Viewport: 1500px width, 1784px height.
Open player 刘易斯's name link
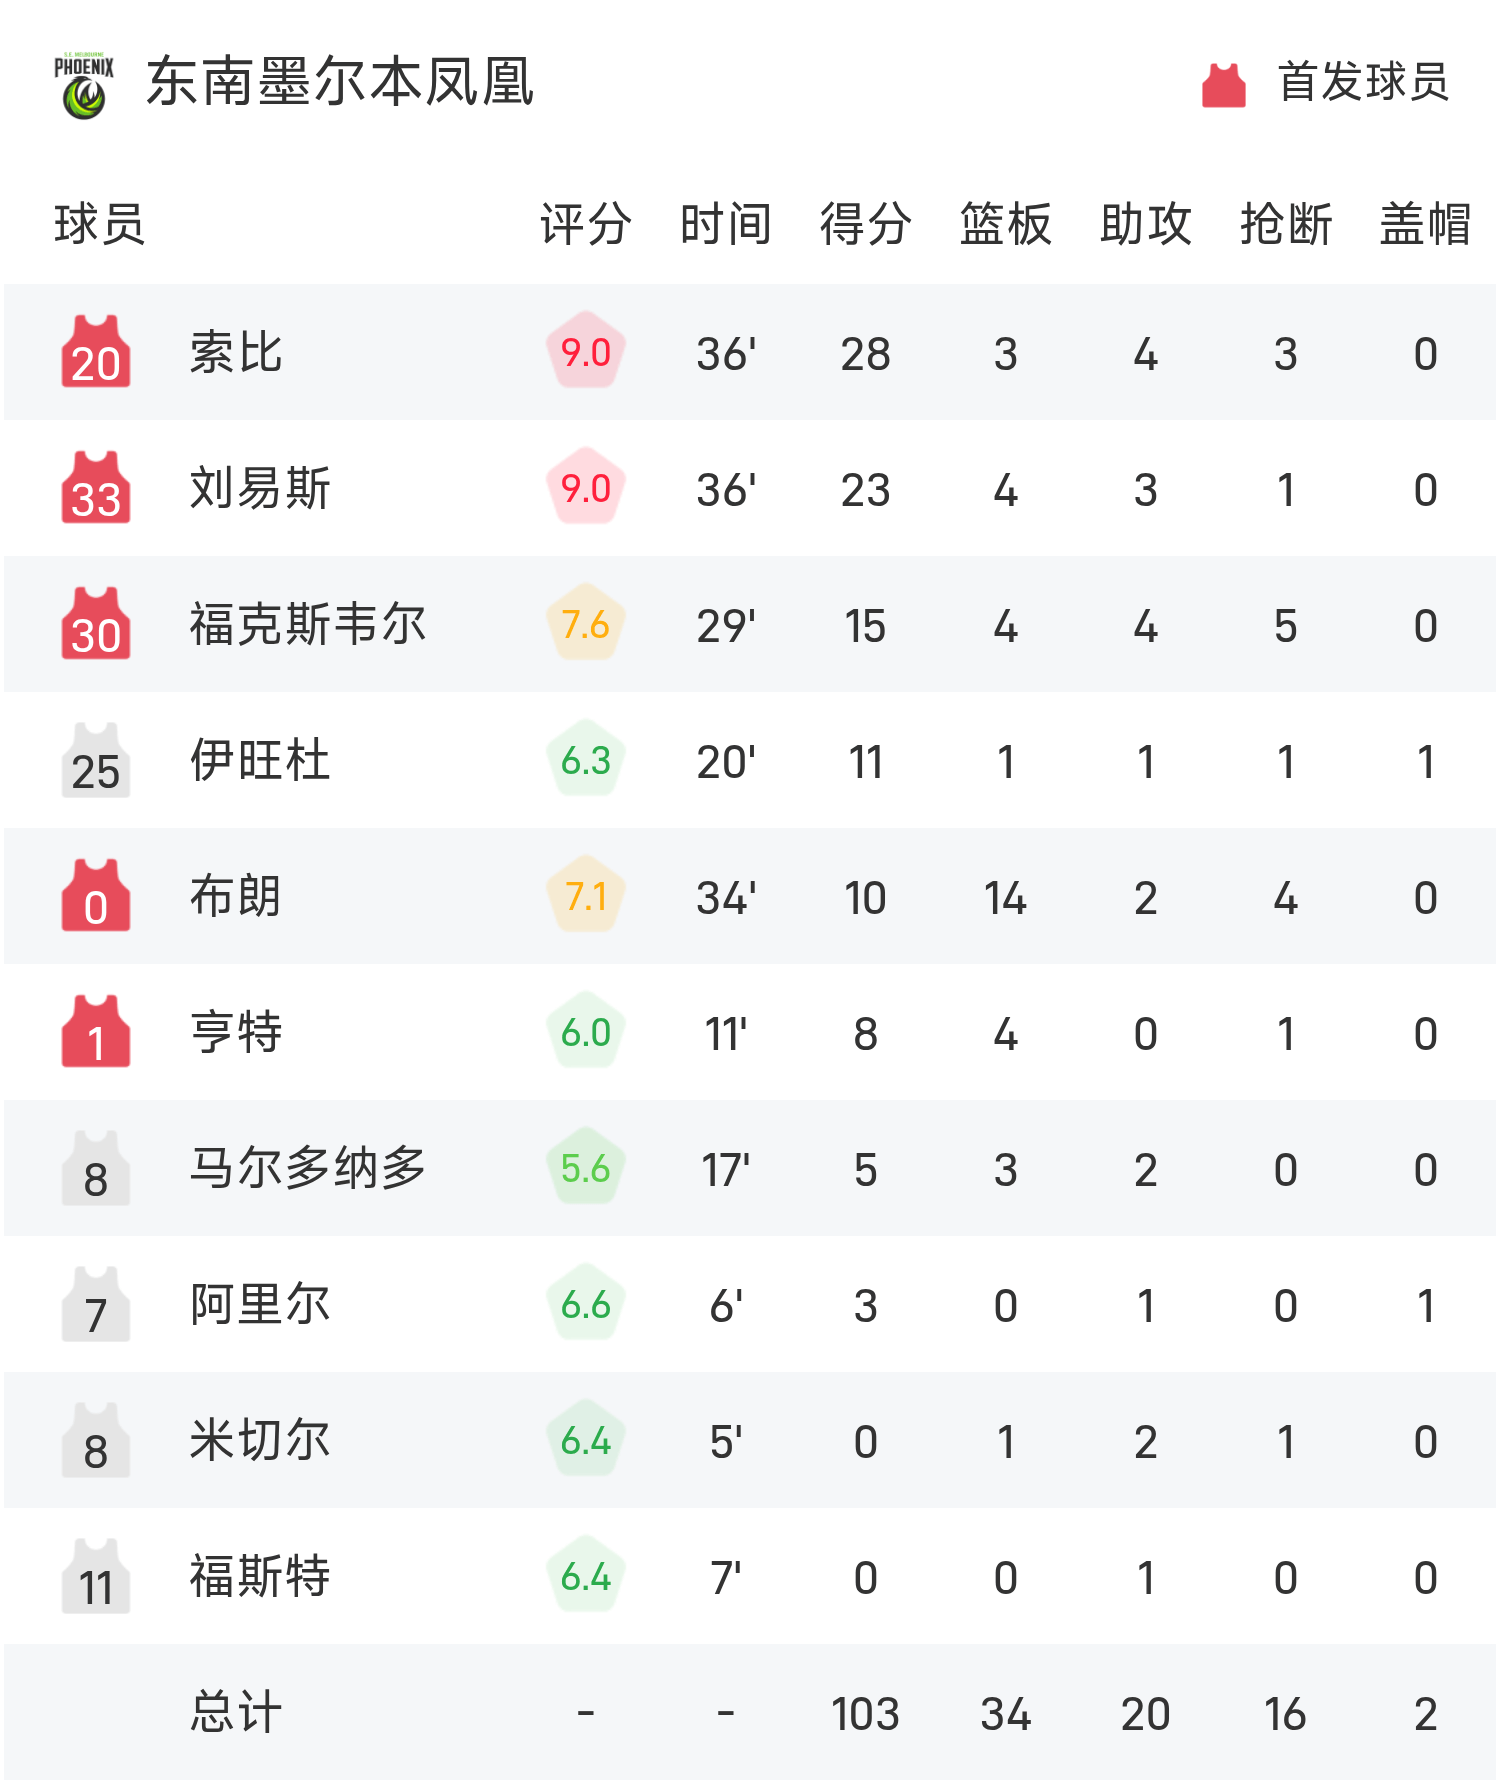[260, 489]
